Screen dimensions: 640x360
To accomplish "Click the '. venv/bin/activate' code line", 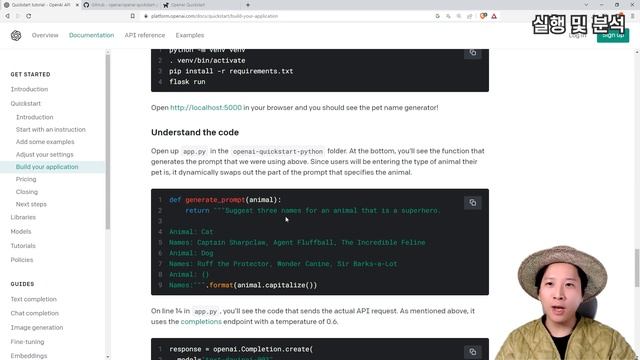I will click(207, 60).
